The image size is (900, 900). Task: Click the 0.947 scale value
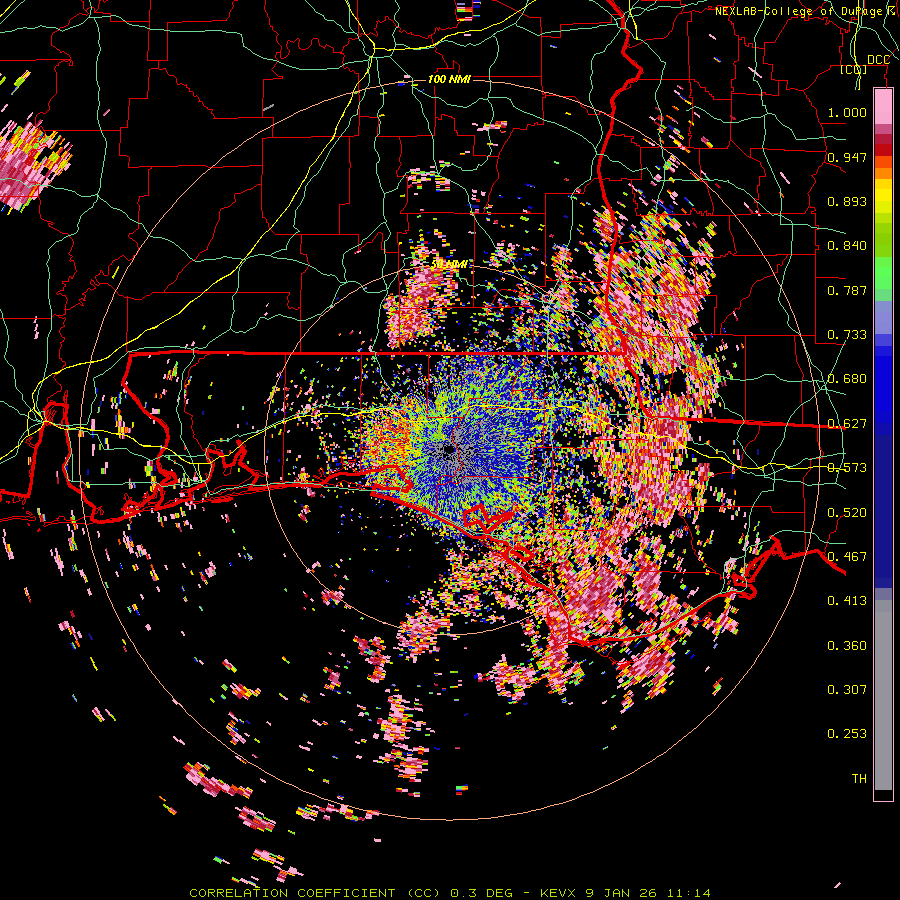[847, 157]
